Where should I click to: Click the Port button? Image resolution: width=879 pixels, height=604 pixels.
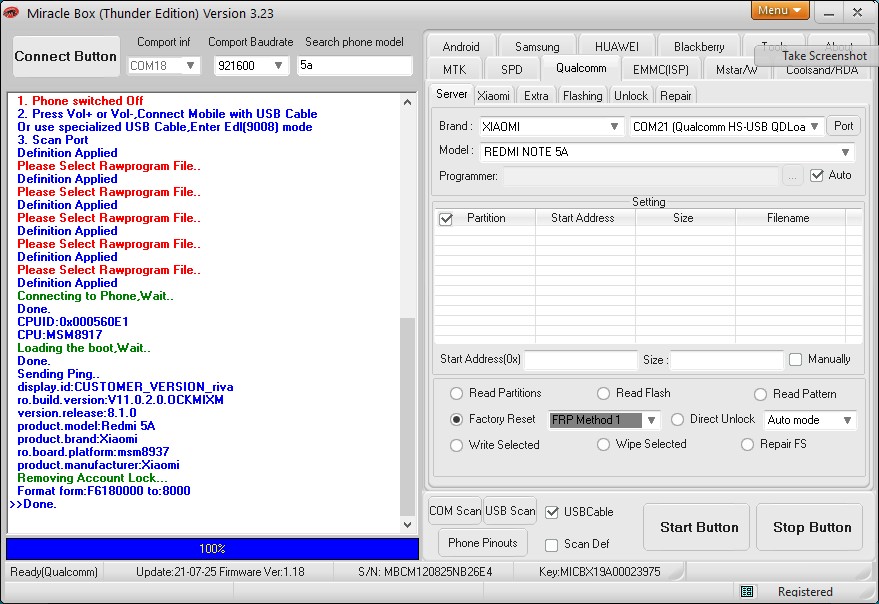pyautogui.click(x=843, y=126)
